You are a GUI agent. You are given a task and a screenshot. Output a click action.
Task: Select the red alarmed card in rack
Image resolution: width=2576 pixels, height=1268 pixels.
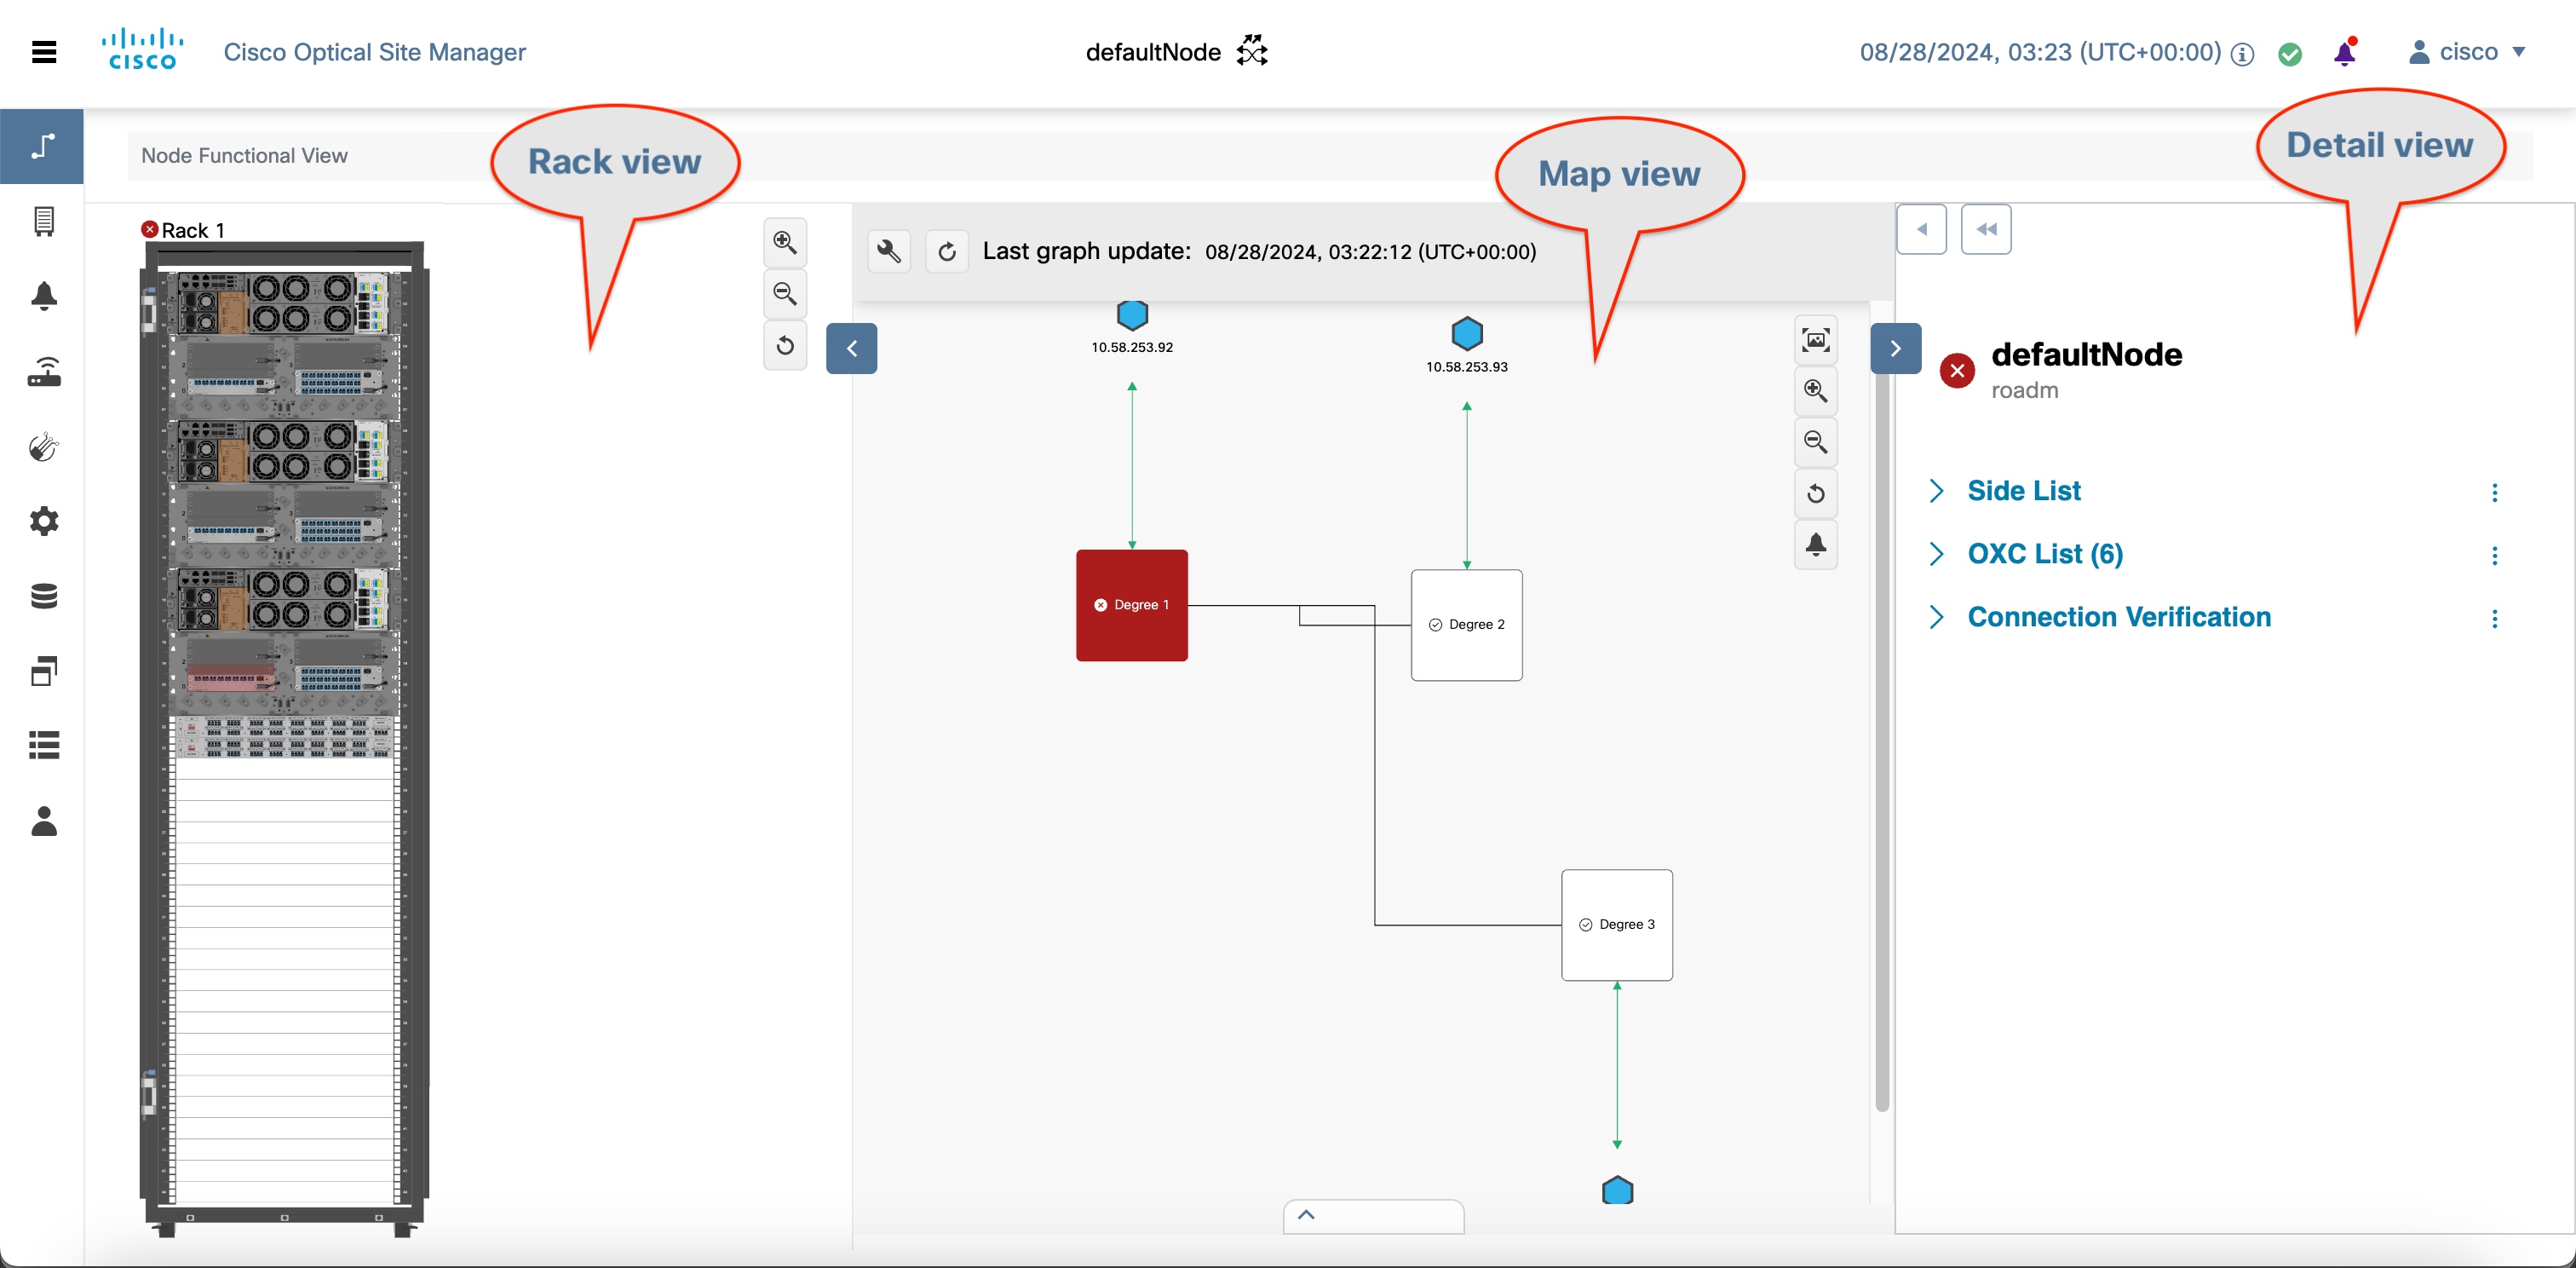[x=231, y=678]
